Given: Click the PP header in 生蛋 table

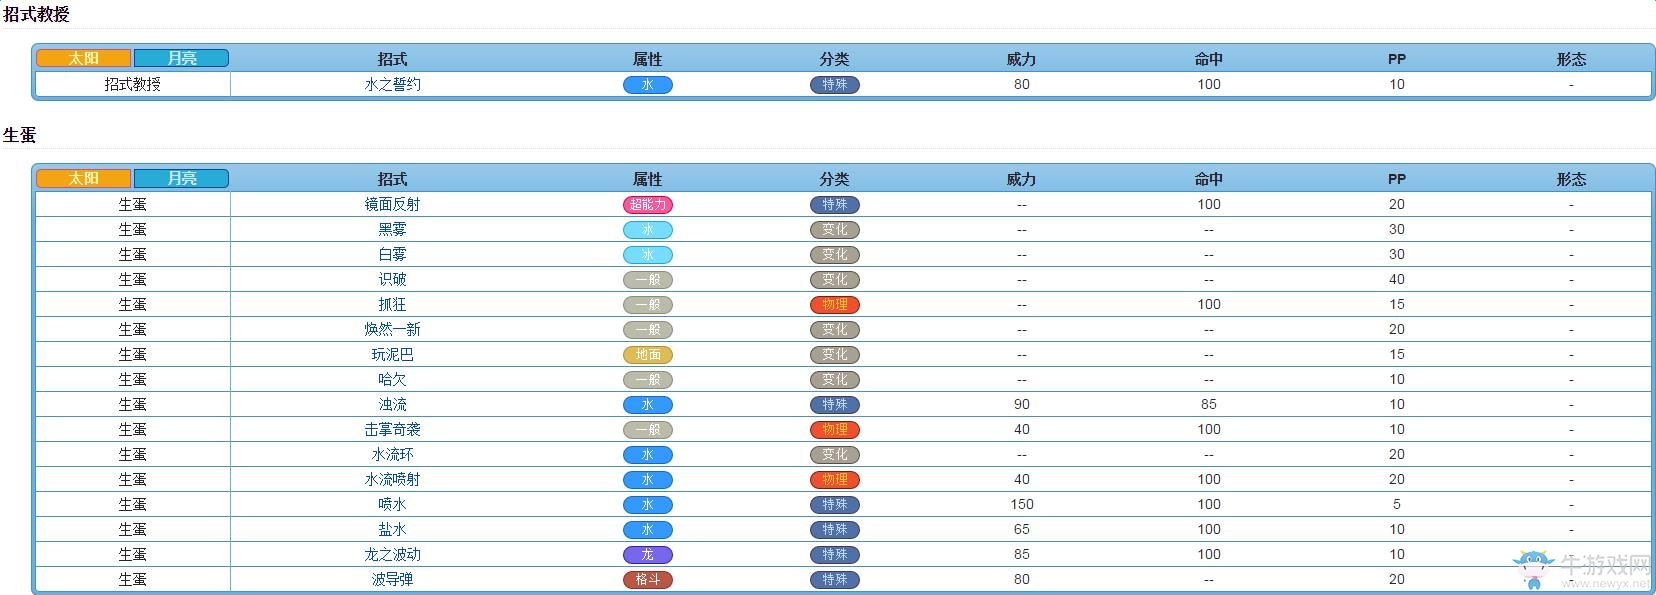Looking at the screenshot, I should click(x=1397, y=179).
